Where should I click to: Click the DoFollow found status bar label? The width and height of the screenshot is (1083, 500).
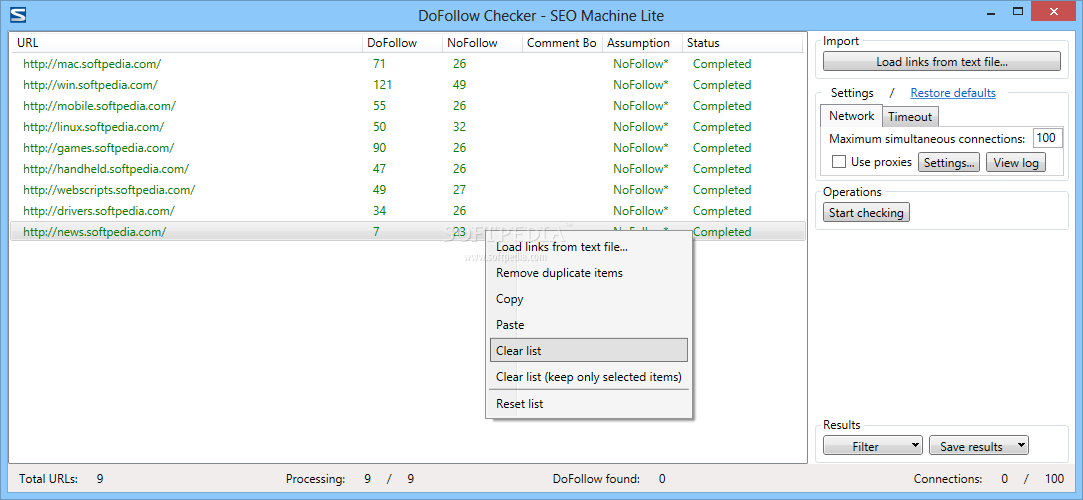click(x=596, y=479)
